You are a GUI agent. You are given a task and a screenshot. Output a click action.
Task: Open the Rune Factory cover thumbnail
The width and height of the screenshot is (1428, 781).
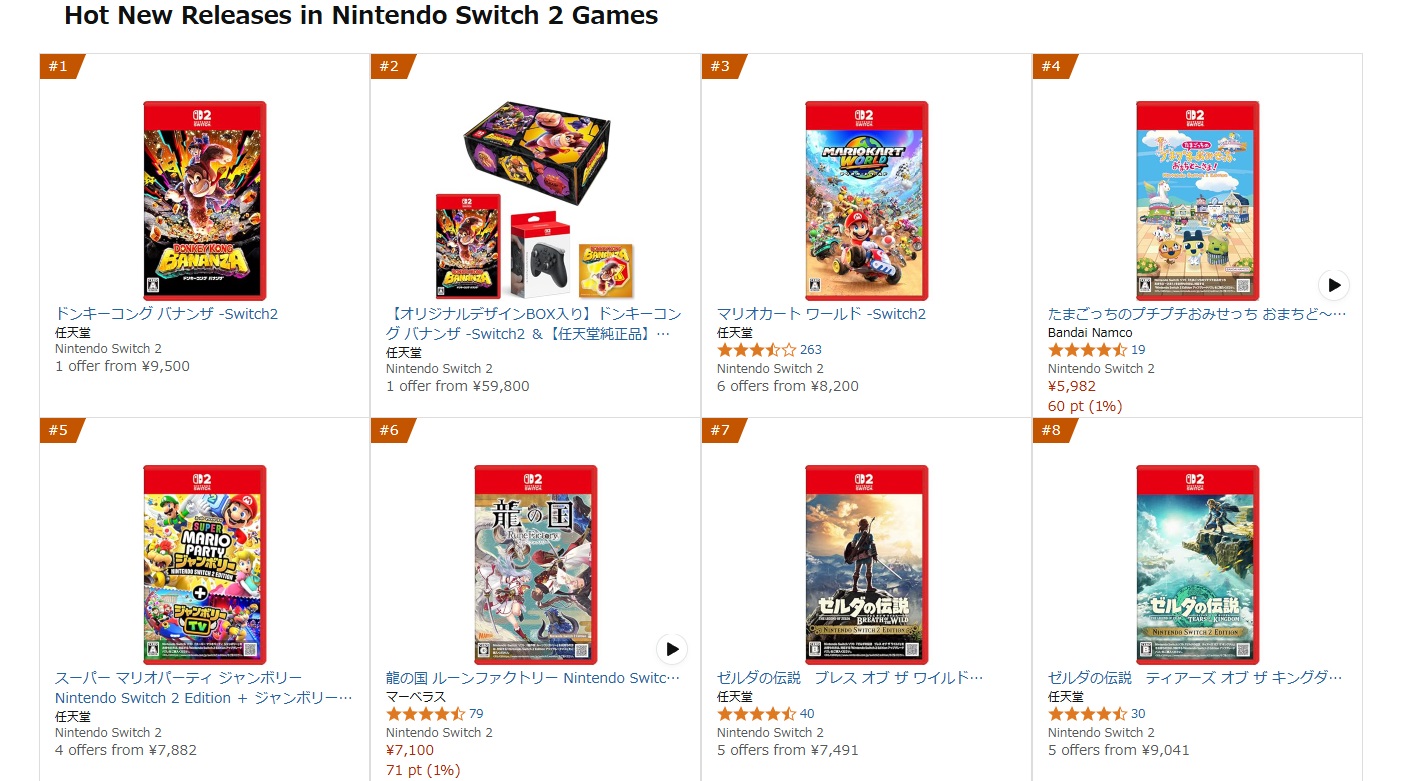tap(535, 564)
